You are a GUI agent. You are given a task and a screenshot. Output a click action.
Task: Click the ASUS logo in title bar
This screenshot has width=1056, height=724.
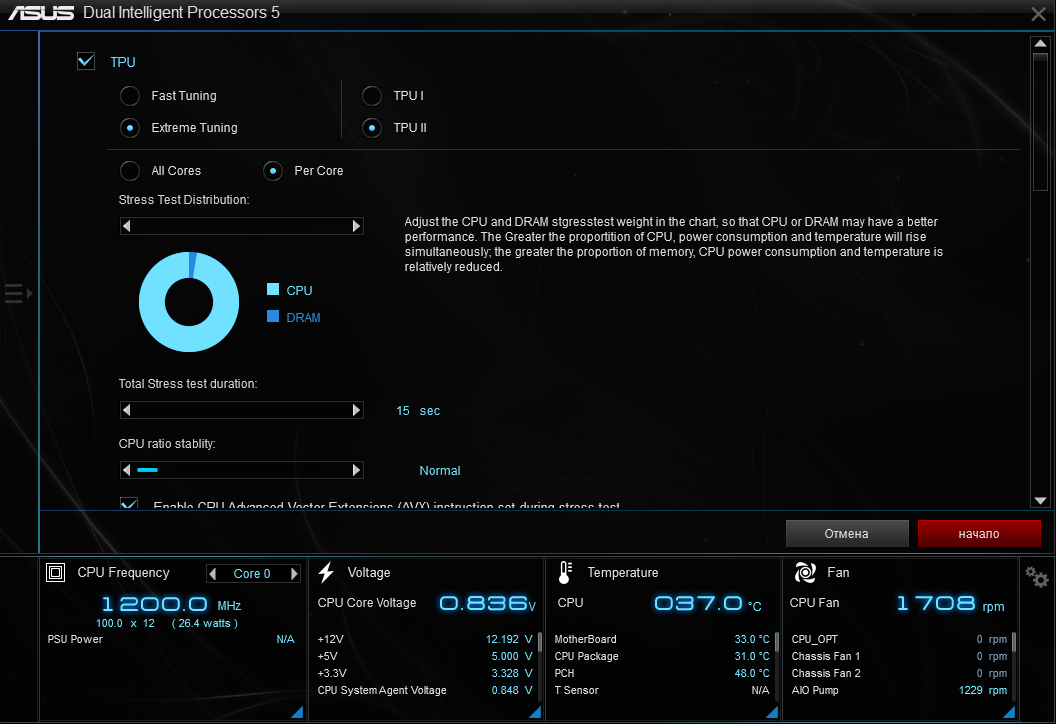coord(42,13)
